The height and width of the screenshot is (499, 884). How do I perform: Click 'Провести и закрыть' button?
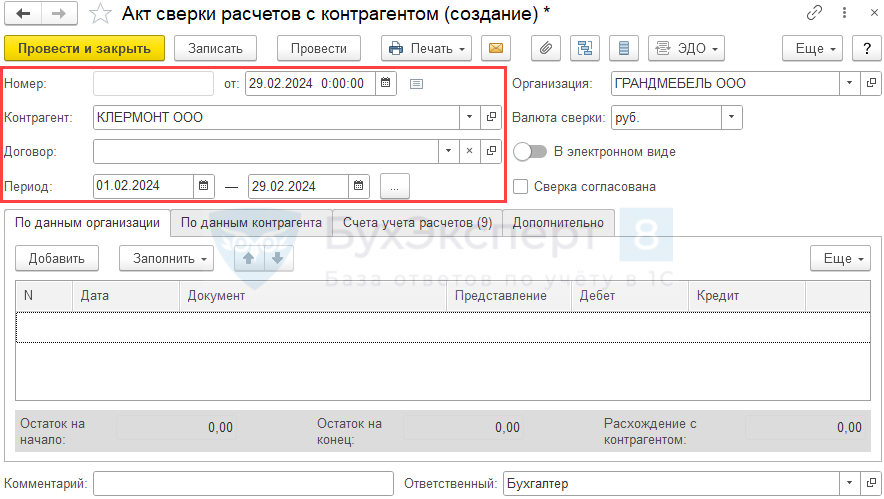click(84, 48)
